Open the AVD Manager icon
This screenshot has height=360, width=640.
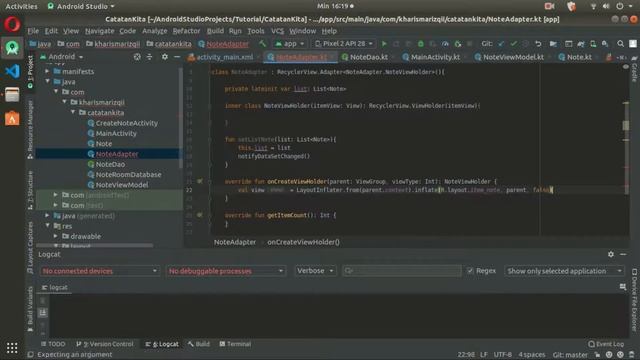593,44
